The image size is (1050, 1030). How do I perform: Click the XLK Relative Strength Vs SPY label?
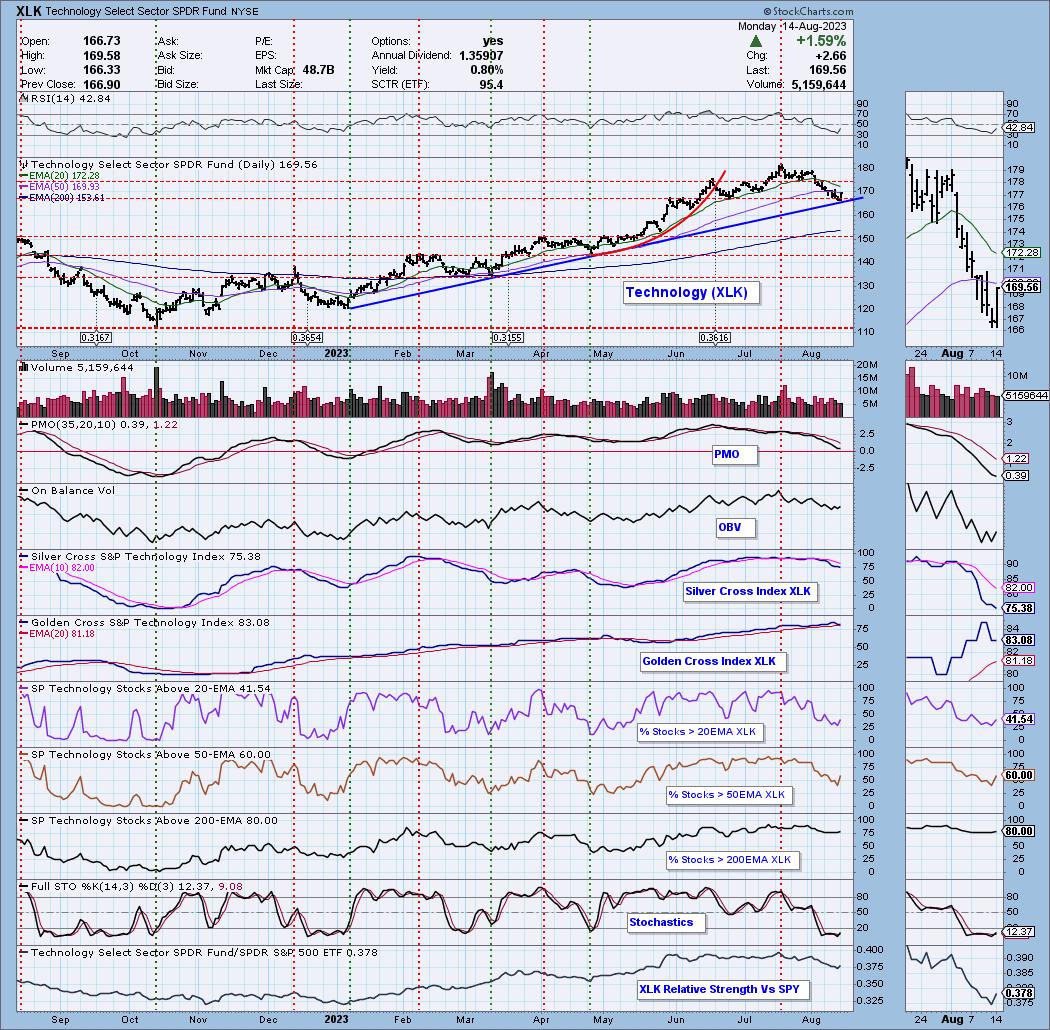click(x=724, y=989)
